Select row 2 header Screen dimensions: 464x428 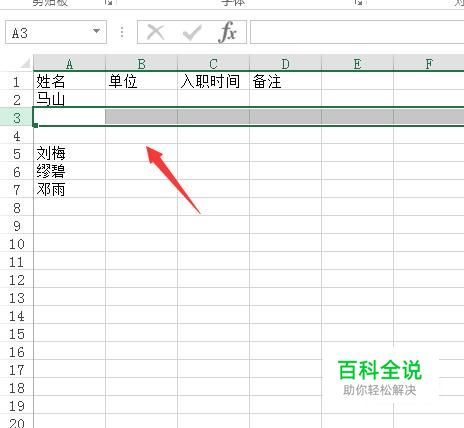point(17,99)
